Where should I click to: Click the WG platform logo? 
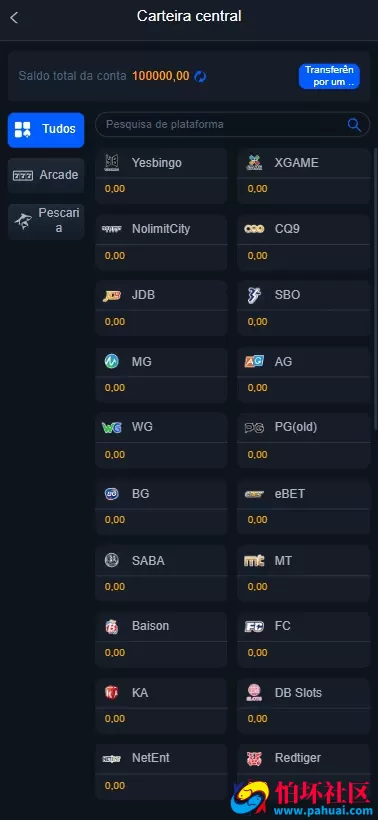point(112,427)
